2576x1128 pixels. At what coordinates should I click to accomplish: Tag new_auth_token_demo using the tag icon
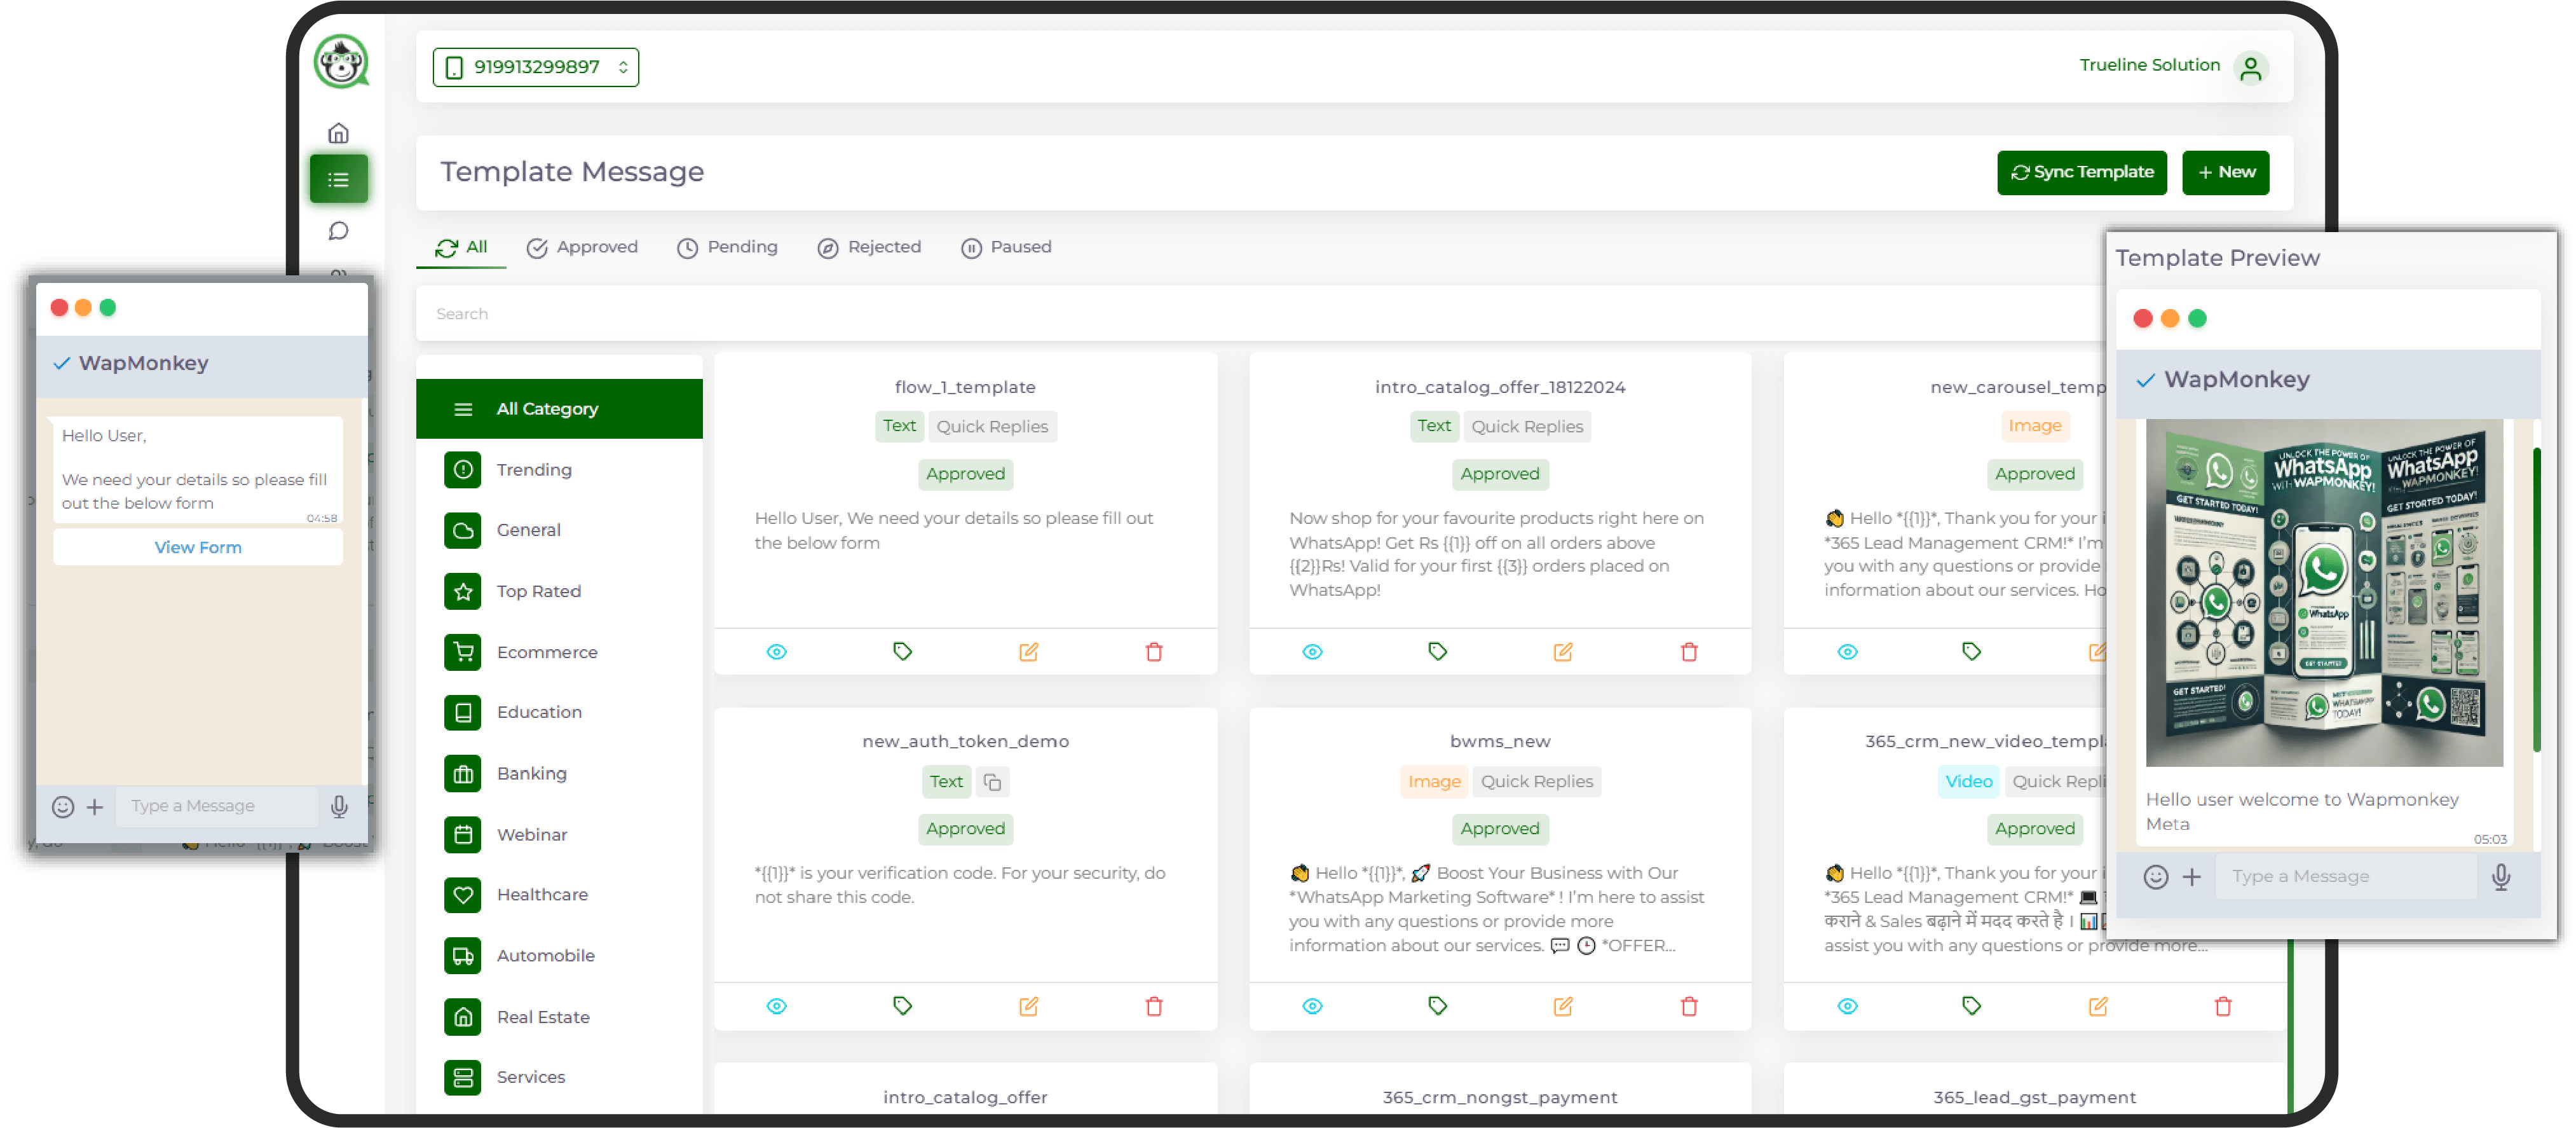tap(902, 1006)
